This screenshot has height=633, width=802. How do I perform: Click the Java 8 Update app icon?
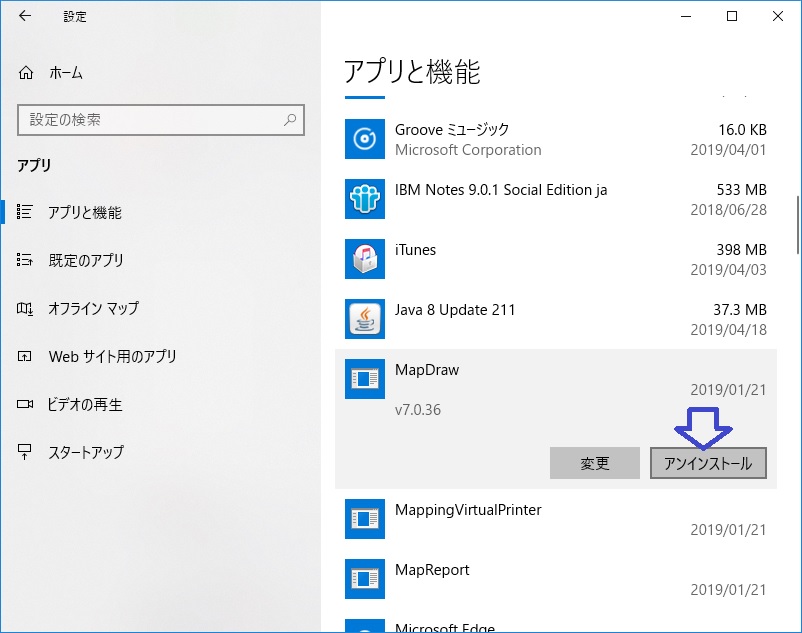point(365,319)
